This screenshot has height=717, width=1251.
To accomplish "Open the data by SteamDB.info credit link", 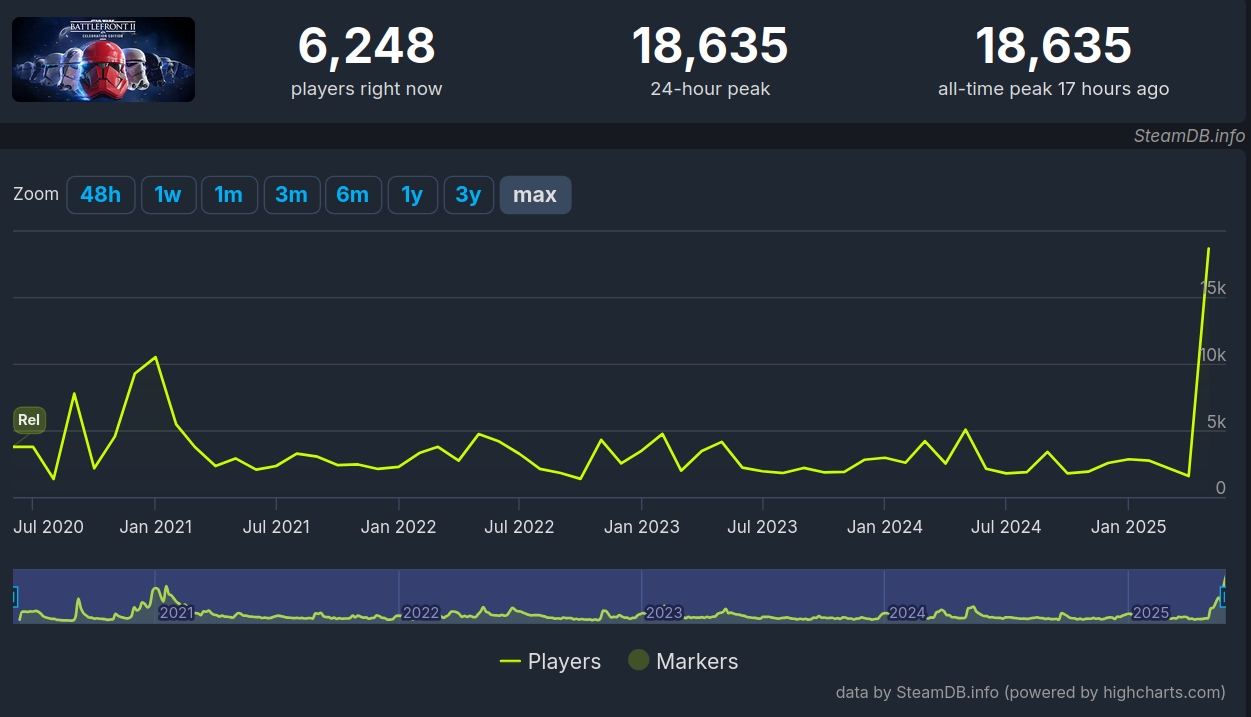I will coord(1030,692).
